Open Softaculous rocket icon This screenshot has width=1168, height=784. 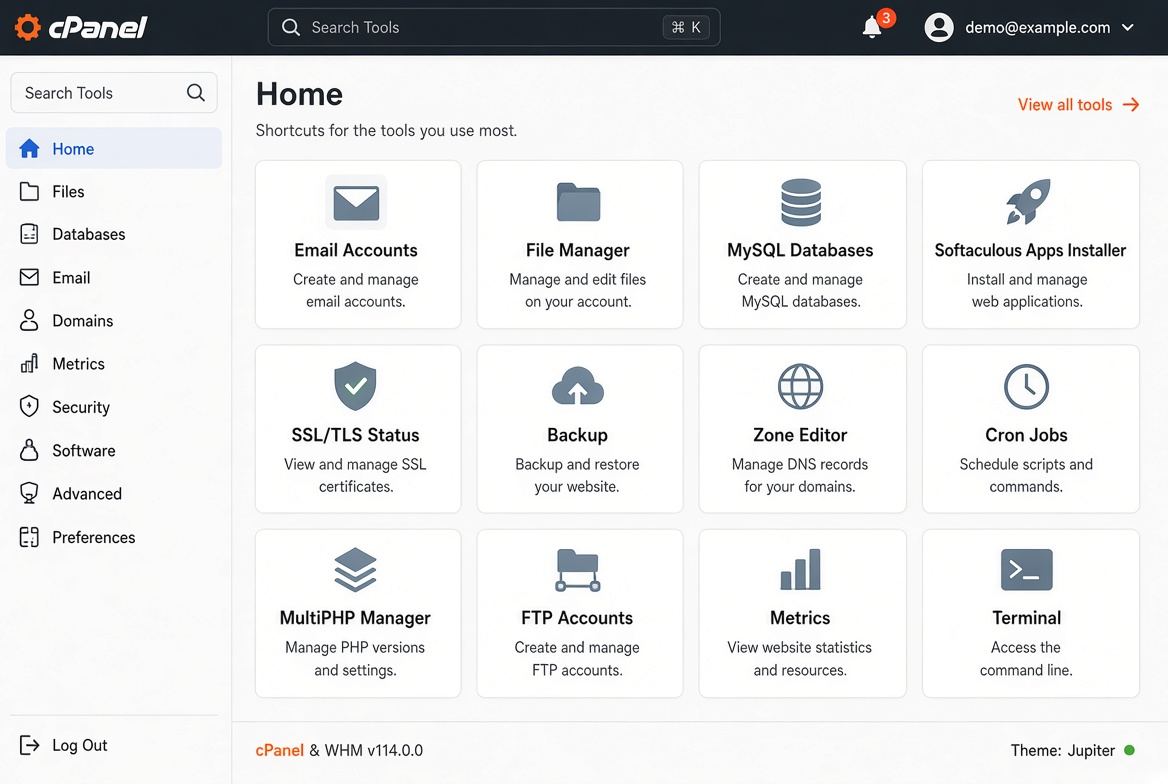[1028, 201]
